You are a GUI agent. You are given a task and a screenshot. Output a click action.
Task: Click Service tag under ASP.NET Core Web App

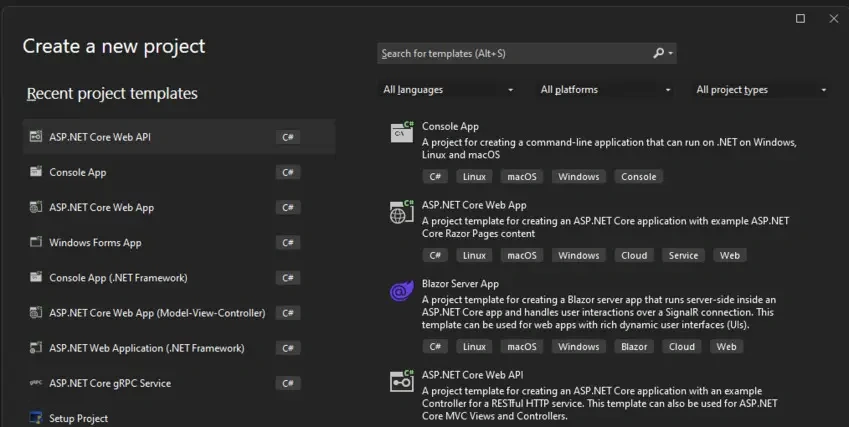[x=683, y=255]
